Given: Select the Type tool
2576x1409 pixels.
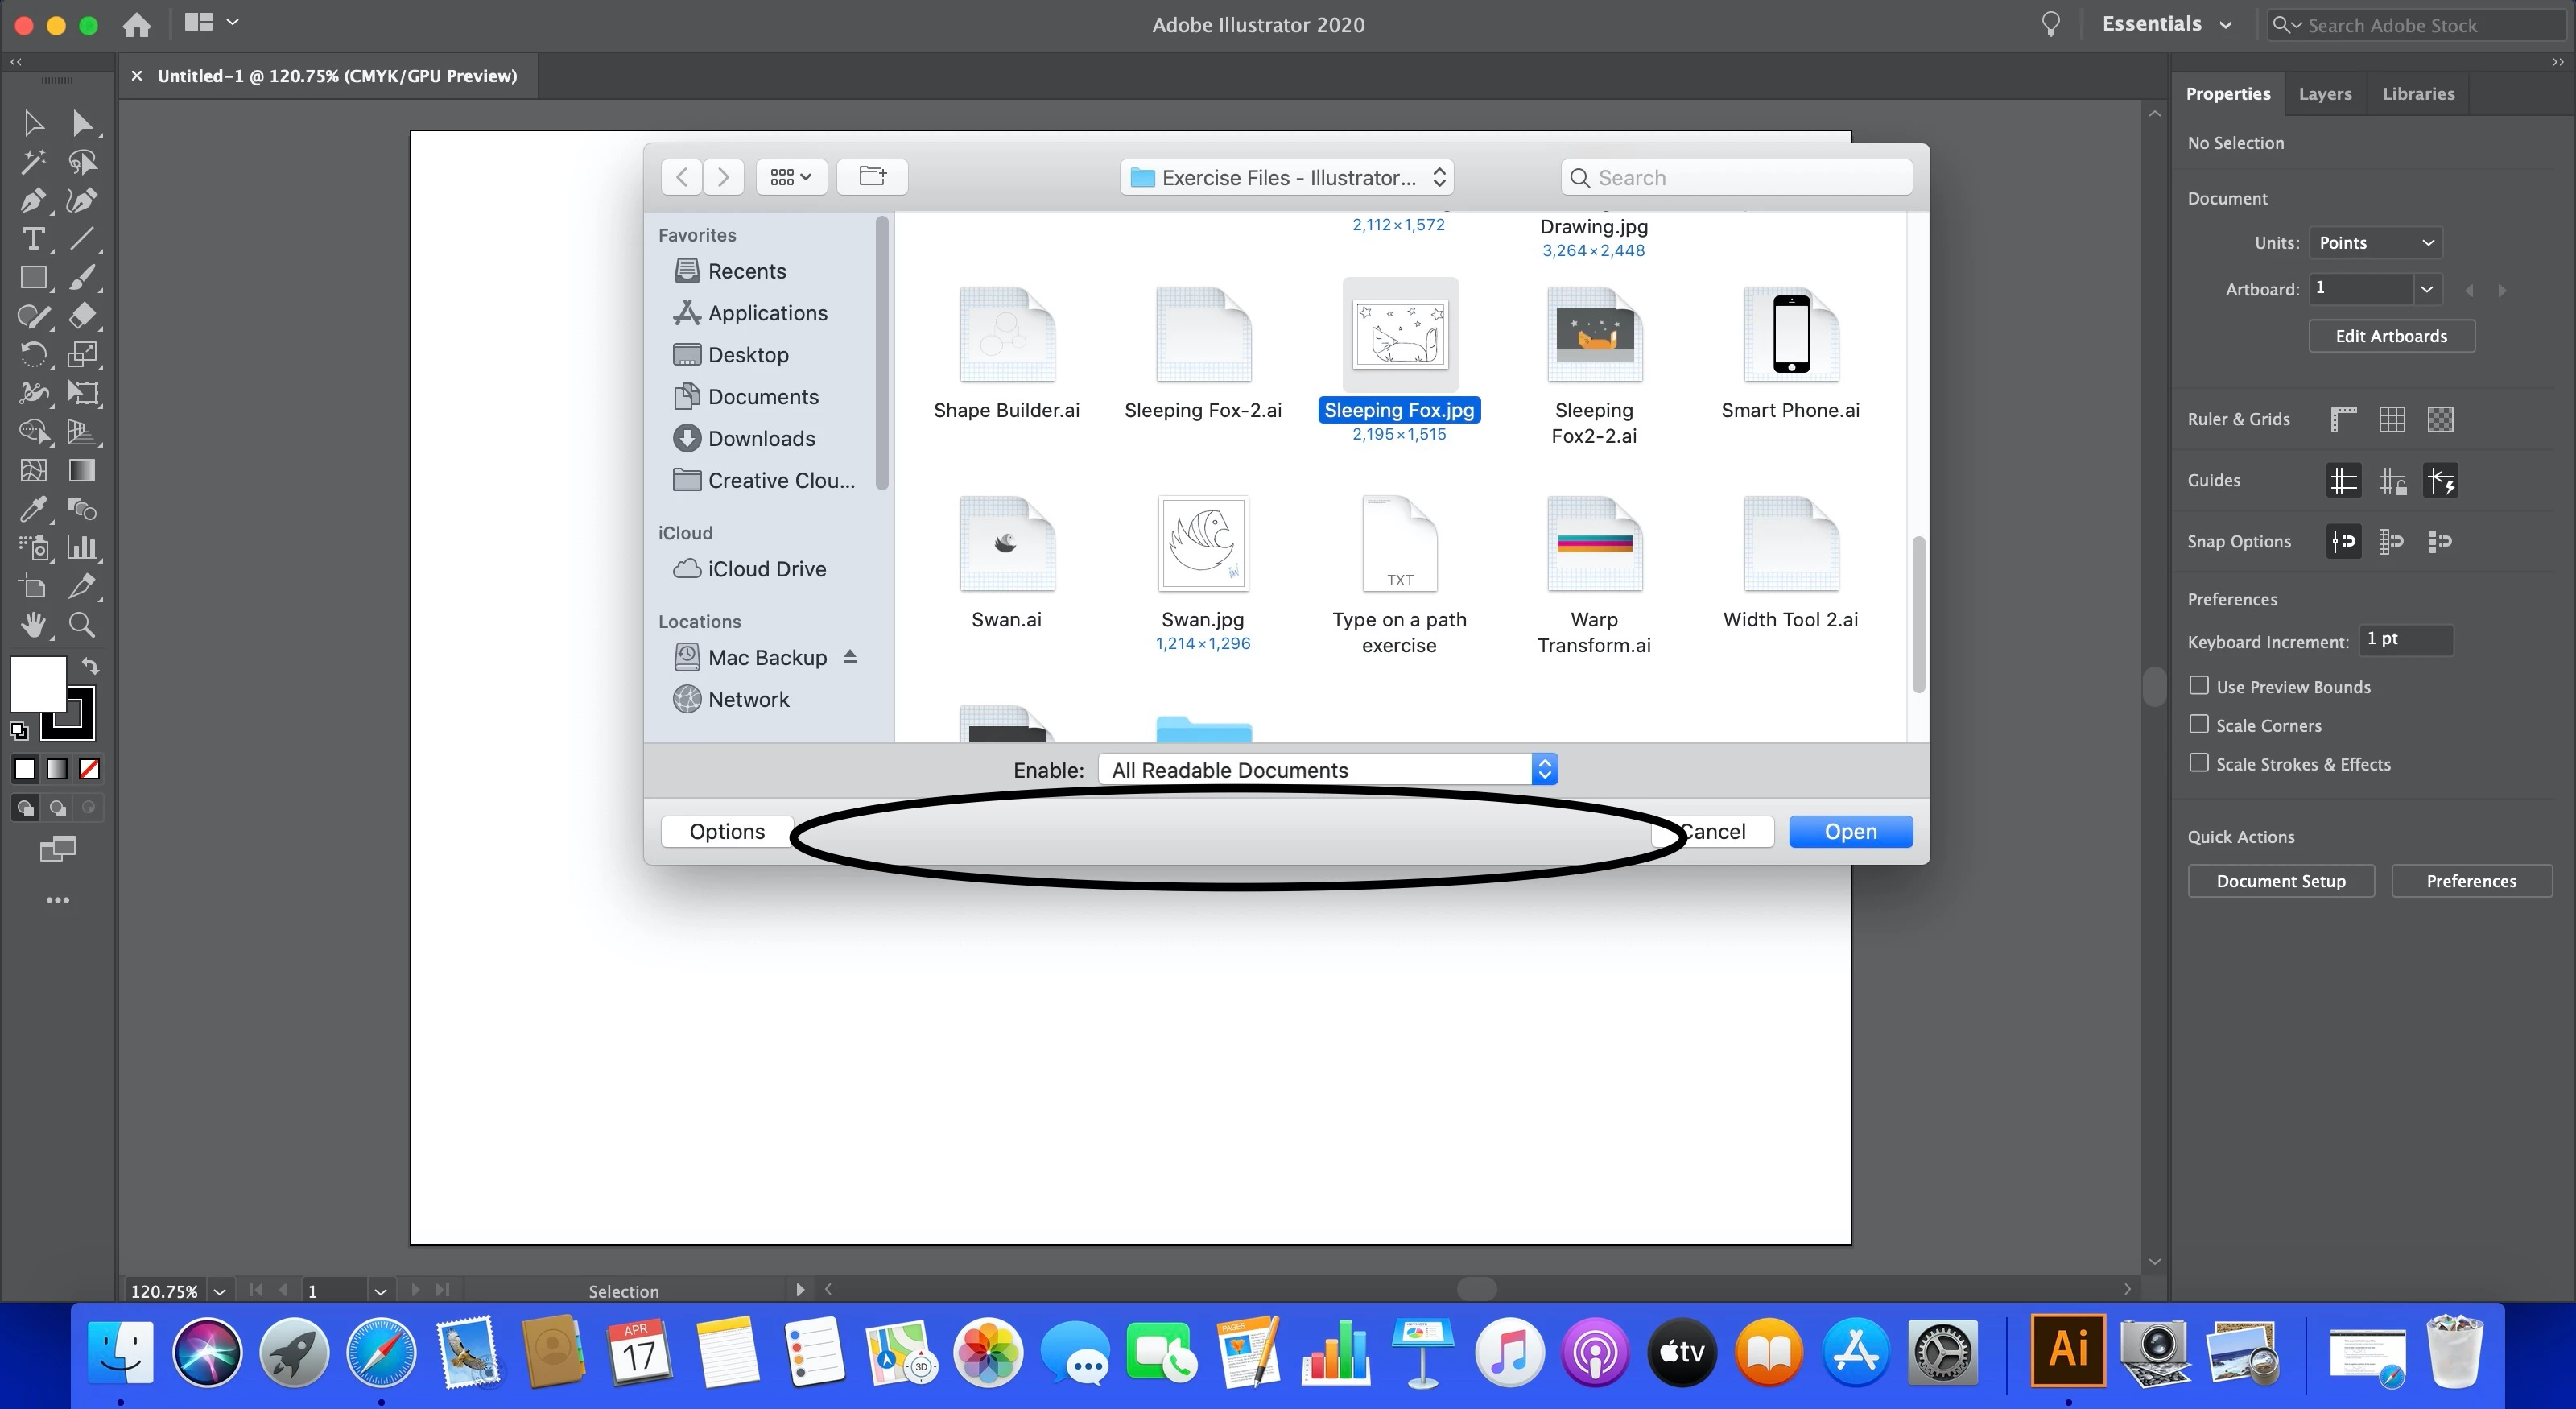Looking at the screenshot, I should [32, 239].
